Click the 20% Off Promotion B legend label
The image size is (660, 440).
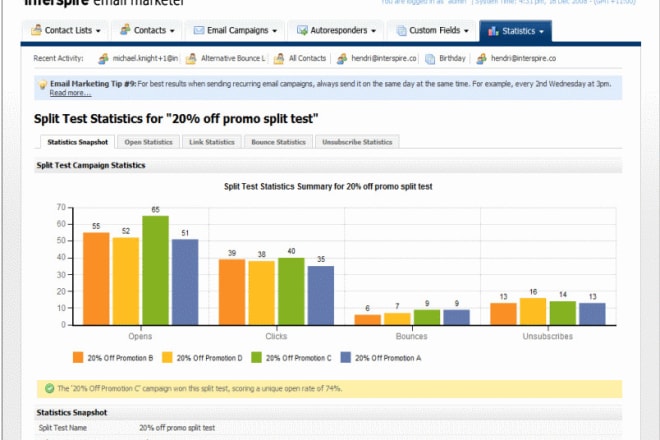pyautogui.click(x=120, y=358)
